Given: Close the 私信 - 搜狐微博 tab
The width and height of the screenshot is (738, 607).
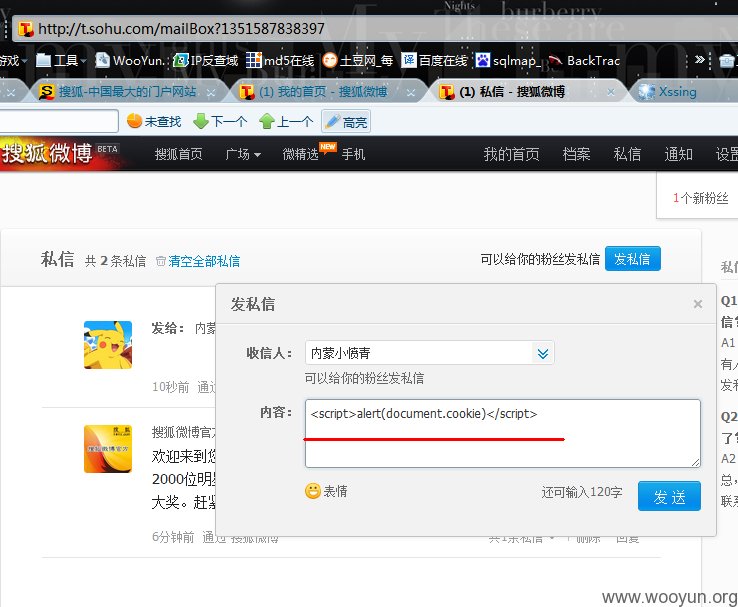Looking at the screenshot, I should pyautogui.click(x=610, y=92).
